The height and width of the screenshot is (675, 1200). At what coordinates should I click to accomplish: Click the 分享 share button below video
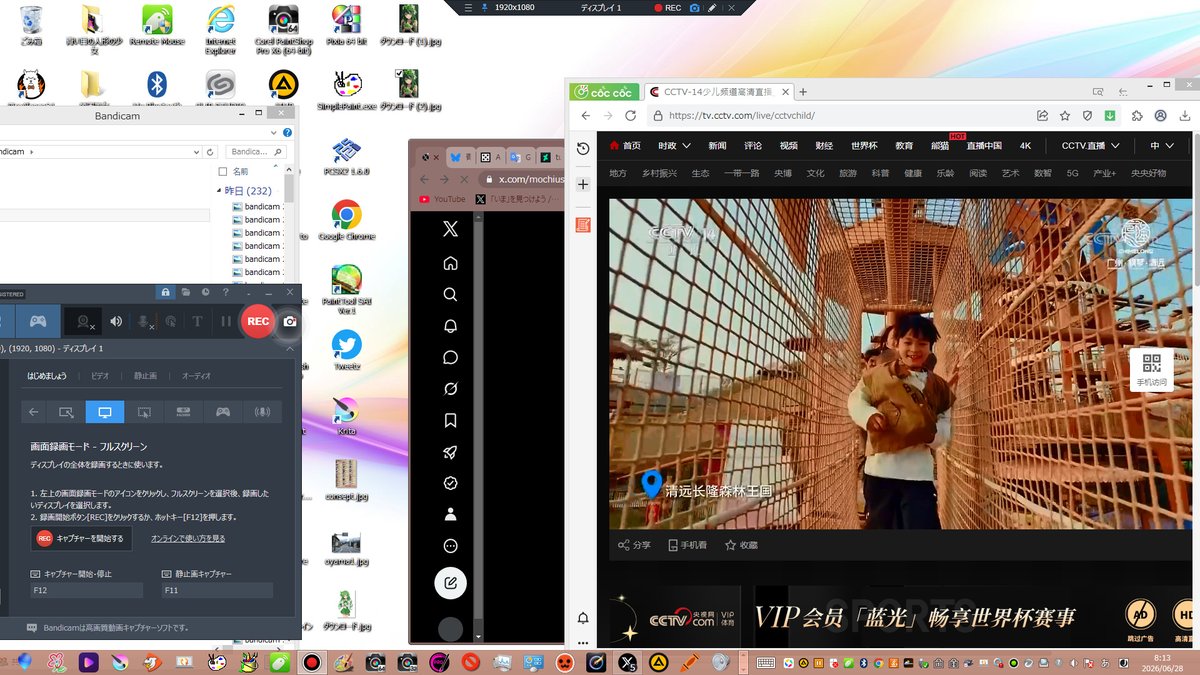coord(634,545)
